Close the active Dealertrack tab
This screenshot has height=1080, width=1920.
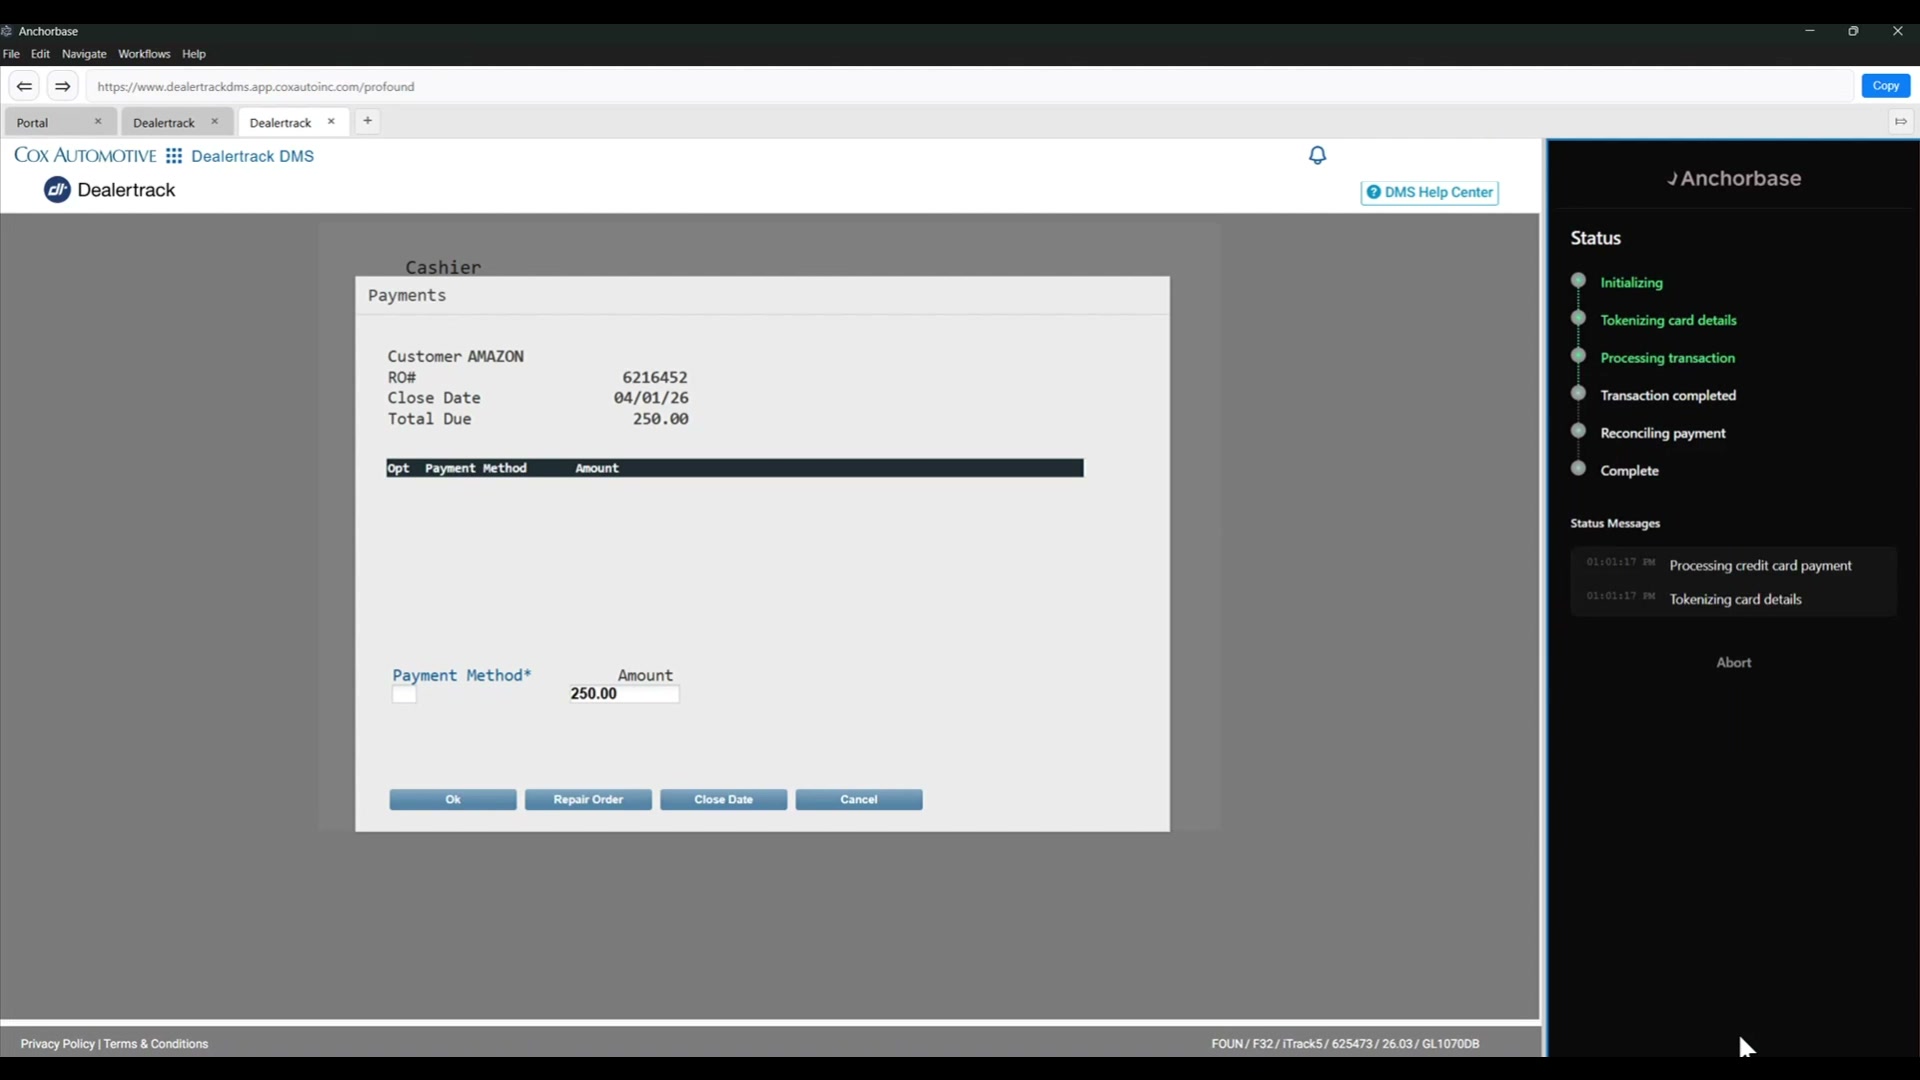coord(331,122)
